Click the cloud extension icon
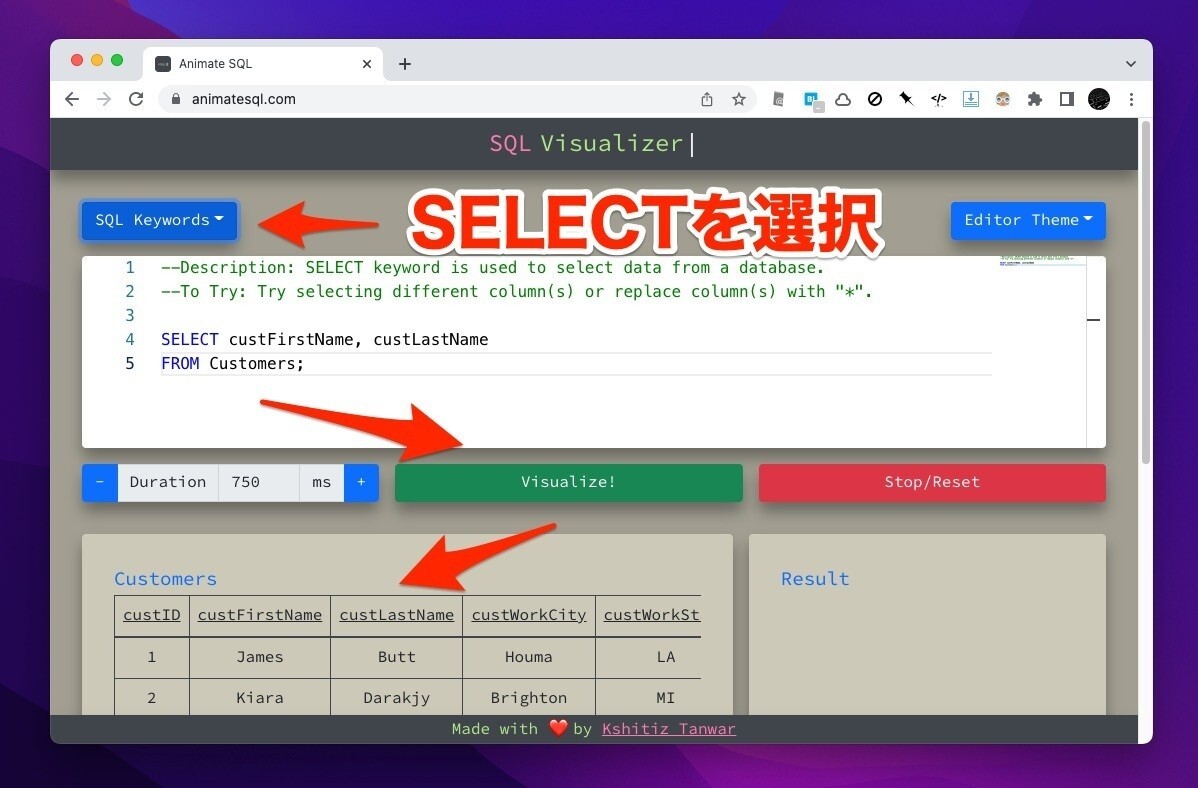The image size is (1198, 788). pyautogui.click(x=843, y=99)
